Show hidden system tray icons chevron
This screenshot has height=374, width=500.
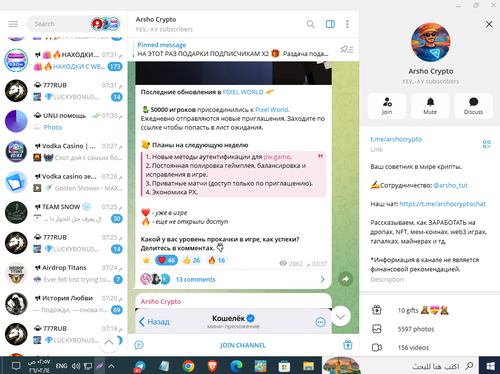111,366
